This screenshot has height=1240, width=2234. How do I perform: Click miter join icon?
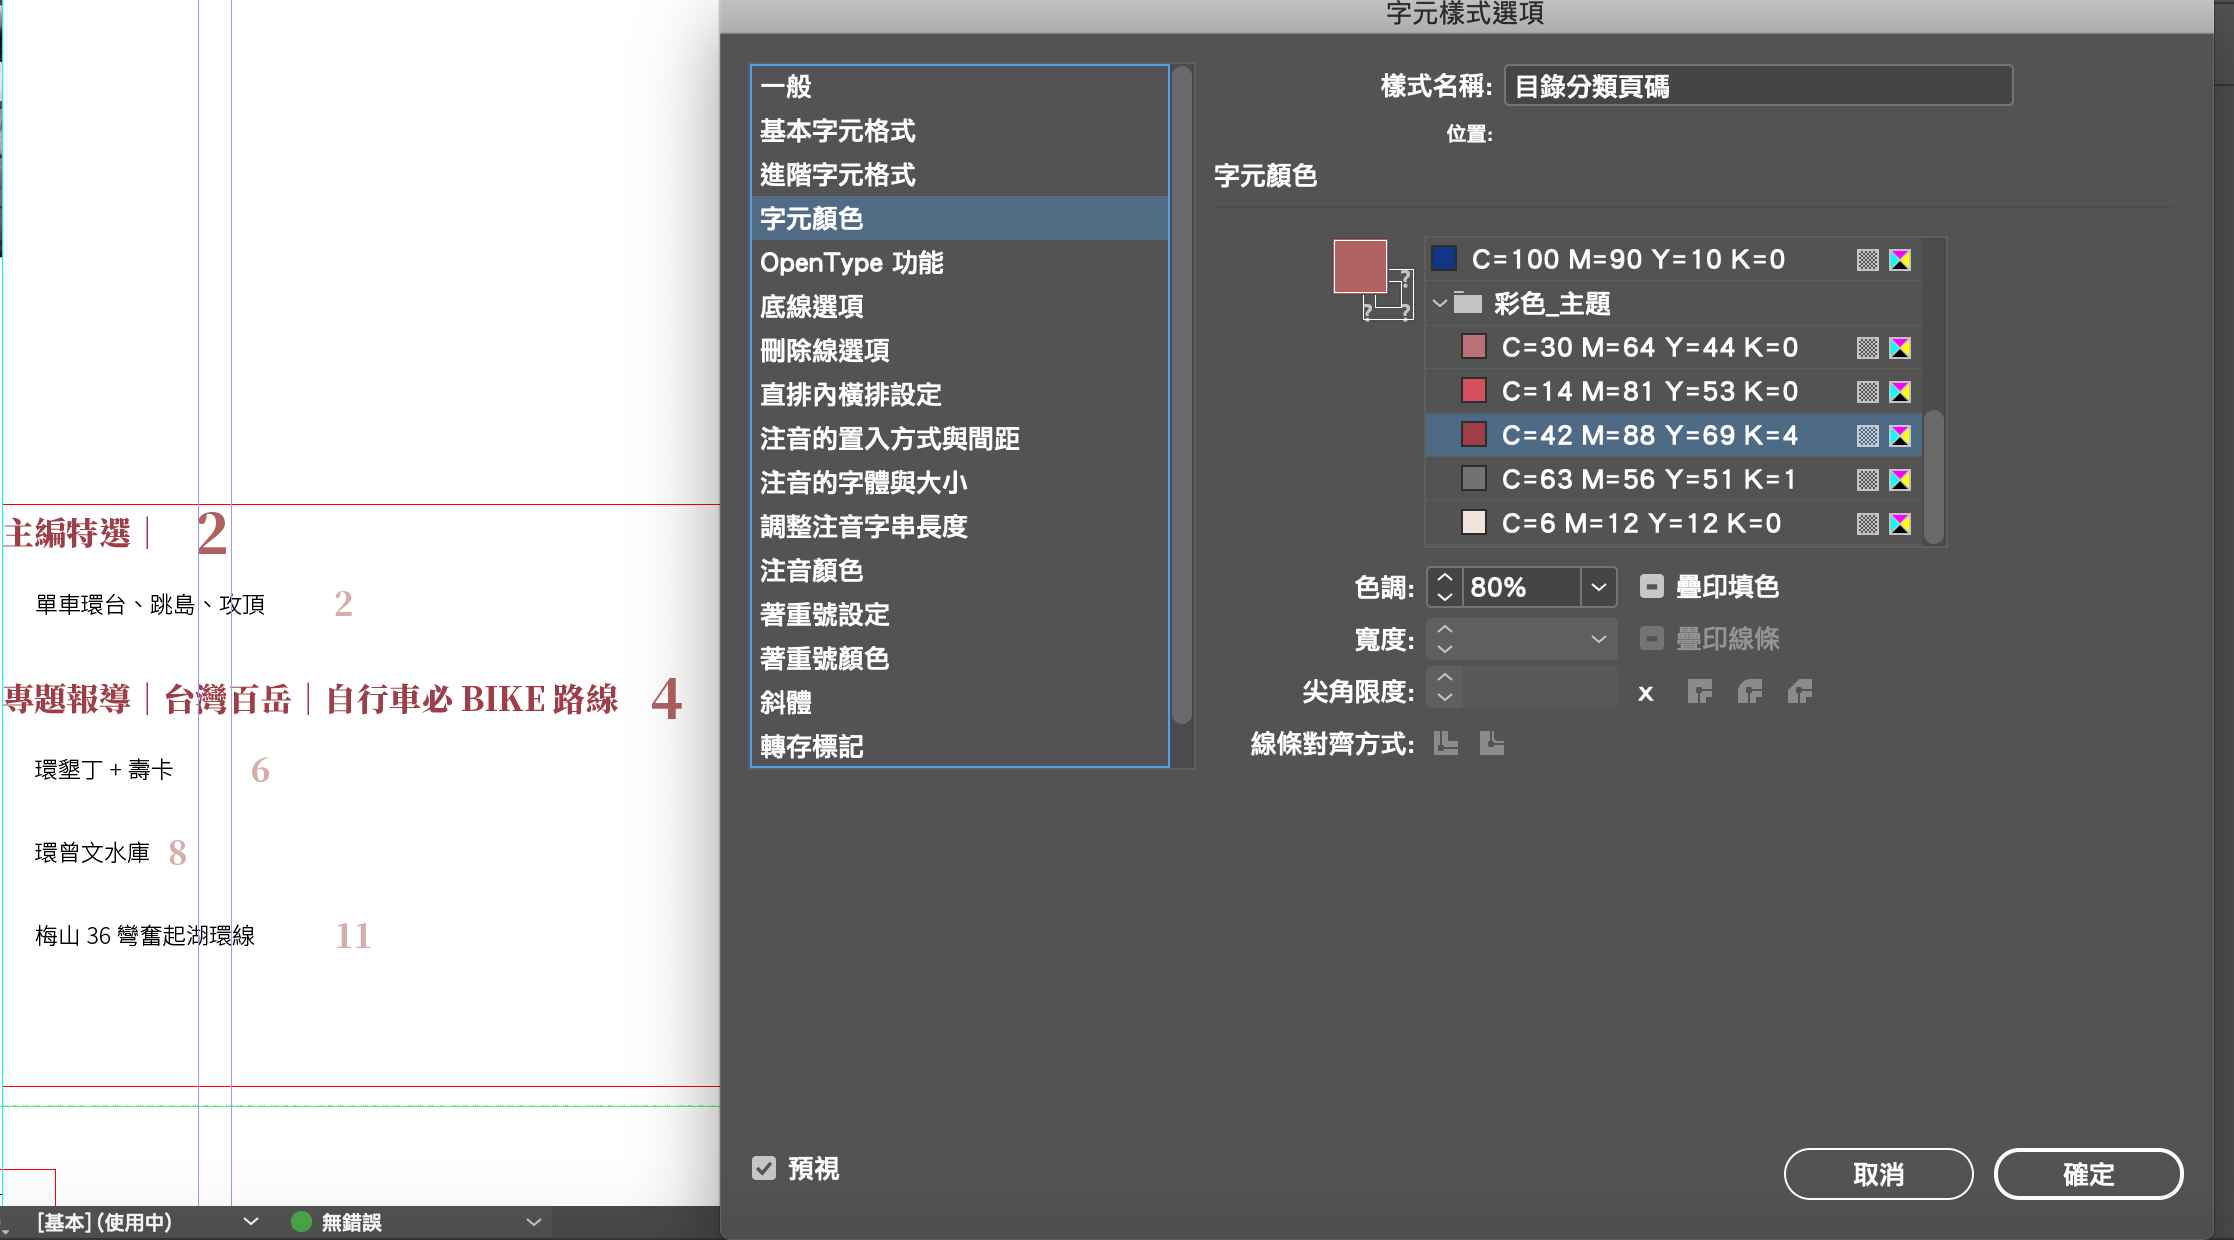click(x=1699, y=691)
